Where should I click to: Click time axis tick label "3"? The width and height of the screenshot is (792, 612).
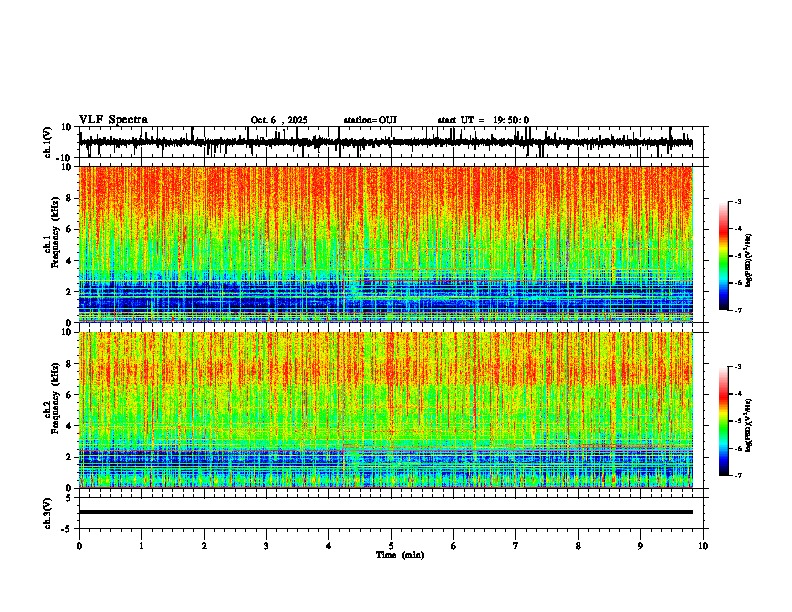[266, 546]
